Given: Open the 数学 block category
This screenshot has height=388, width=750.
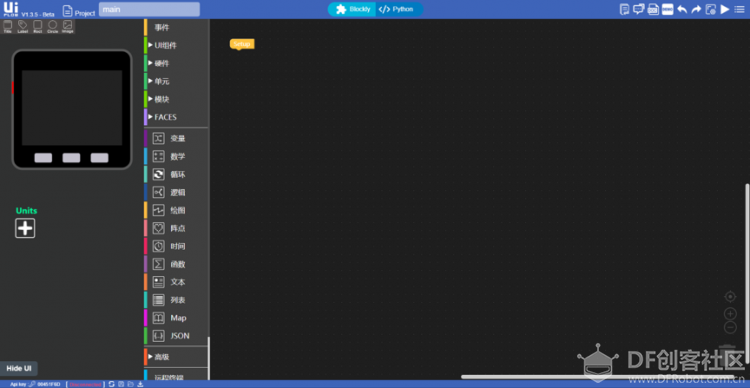Looking at the screenshot, I should click(176, 156).
